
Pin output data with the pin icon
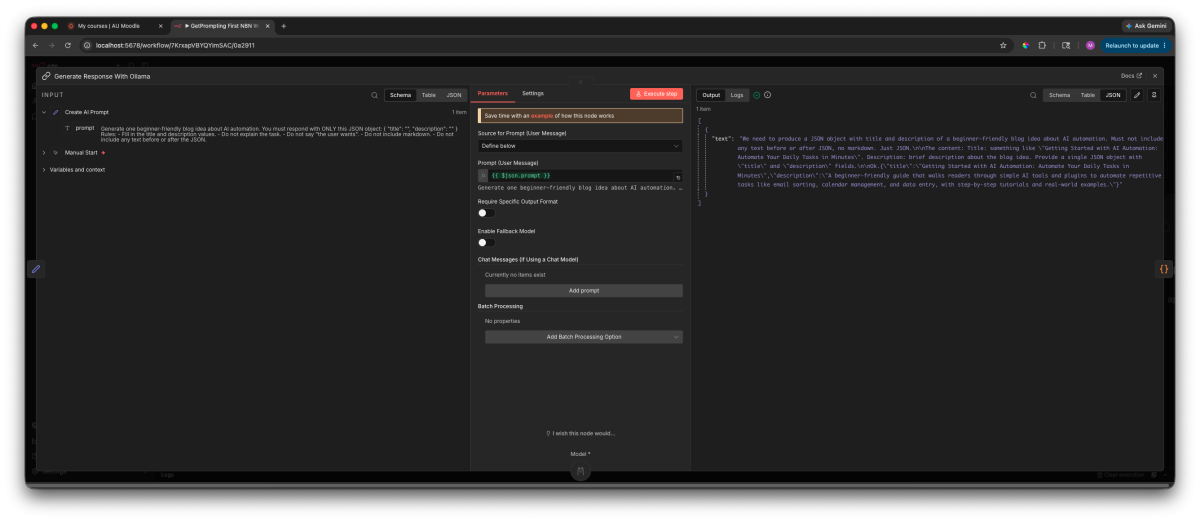[x=1154, y=95]
